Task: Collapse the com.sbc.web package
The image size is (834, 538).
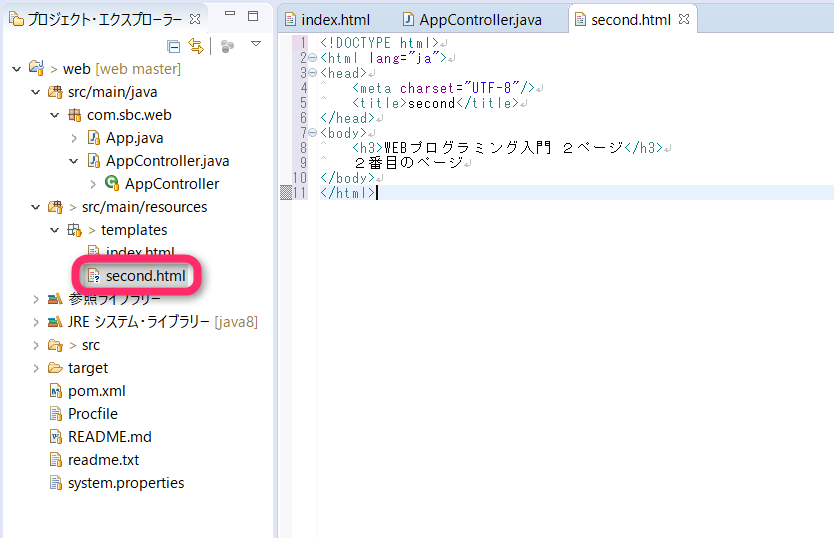Action: pyautogui.click(x=55, y=115)
